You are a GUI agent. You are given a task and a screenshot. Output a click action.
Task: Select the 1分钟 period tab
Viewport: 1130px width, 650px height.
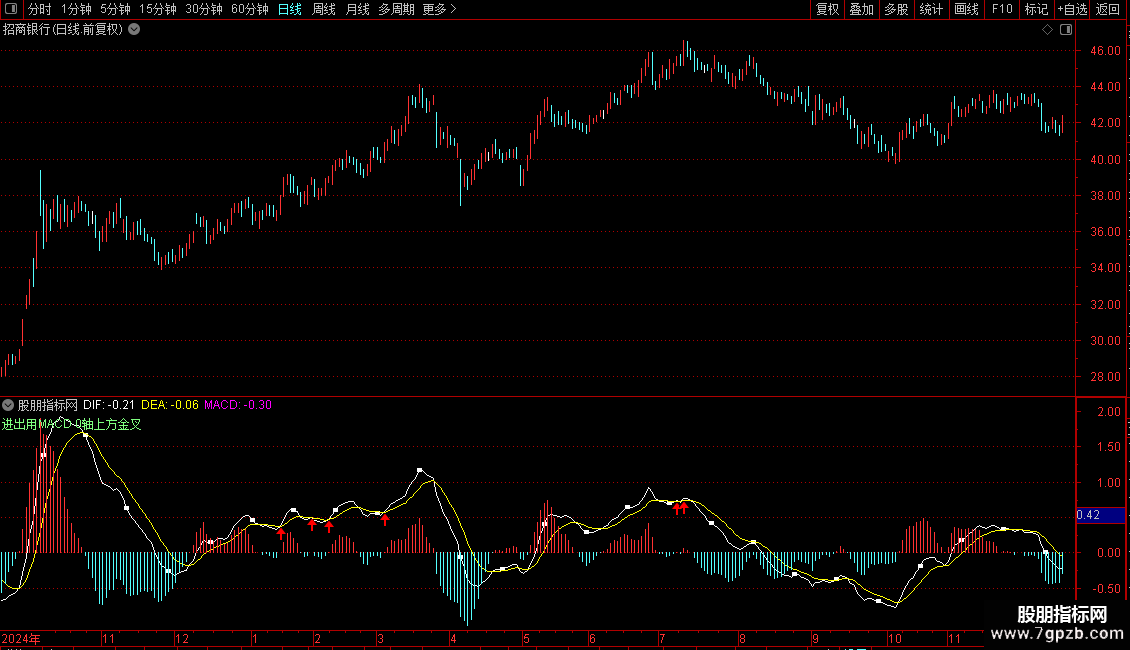pos(76,9)
